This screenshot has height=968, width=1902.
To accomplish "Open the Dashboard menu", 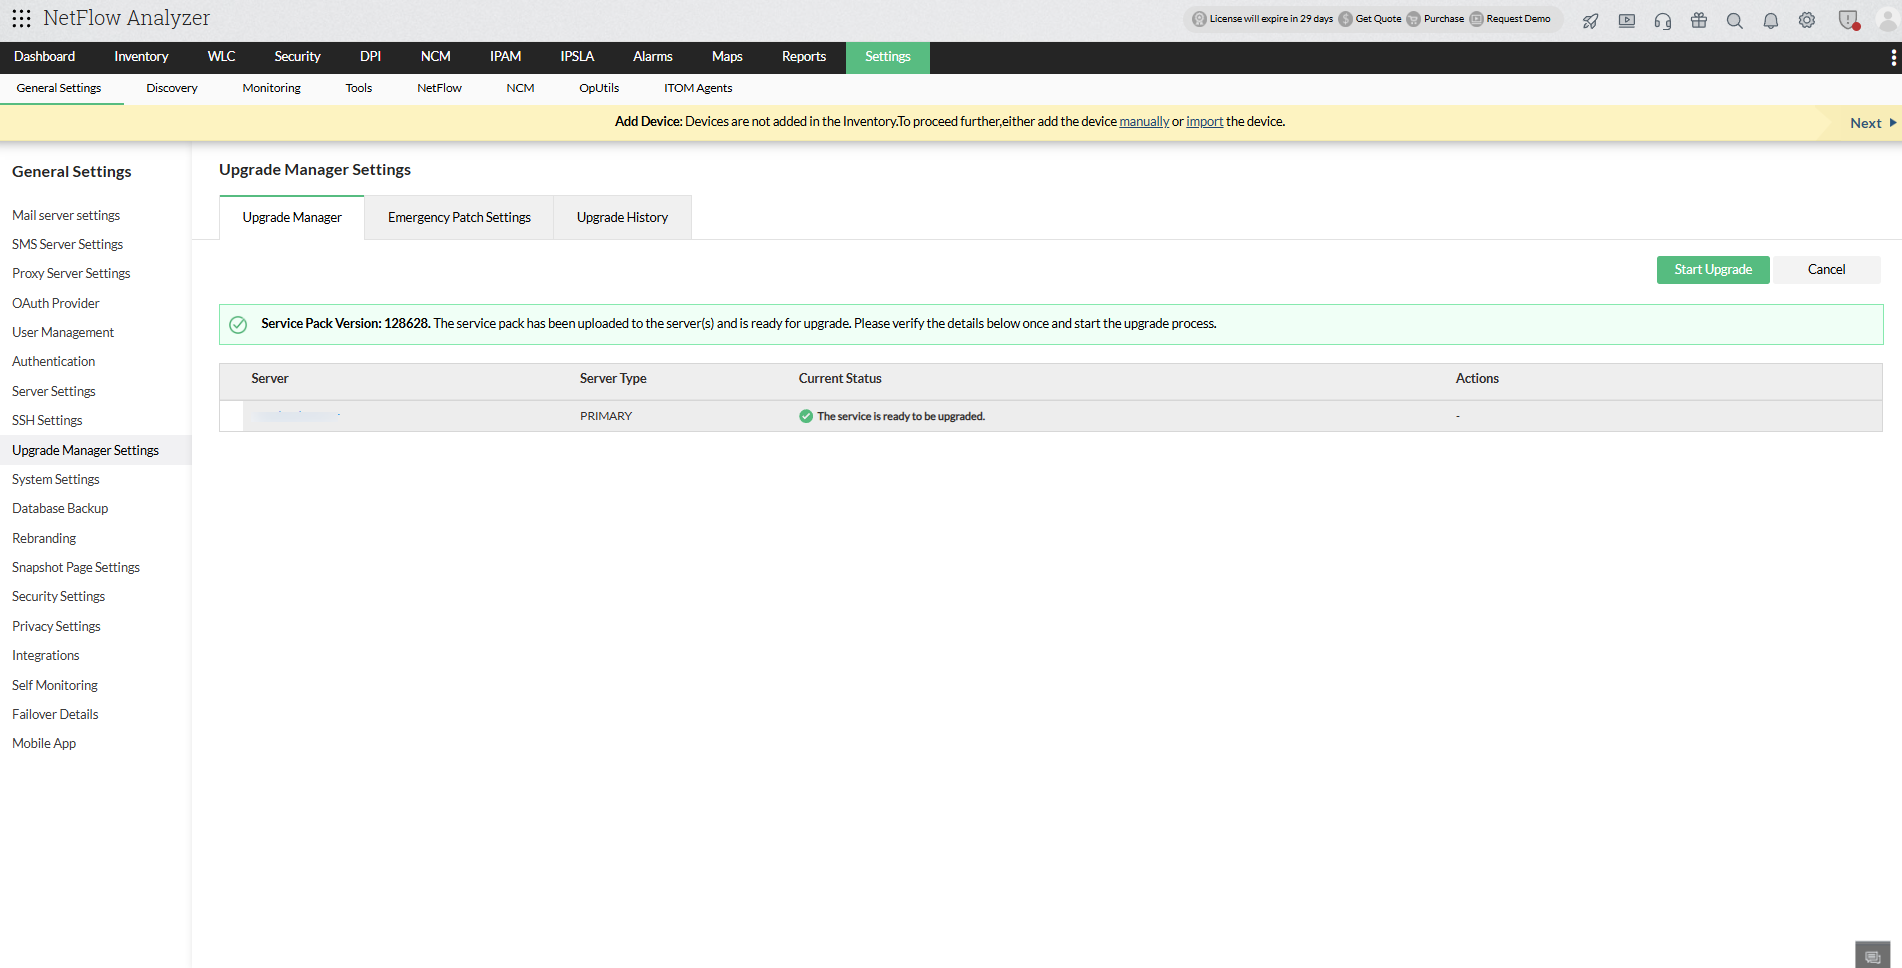I will click(45, 57).
